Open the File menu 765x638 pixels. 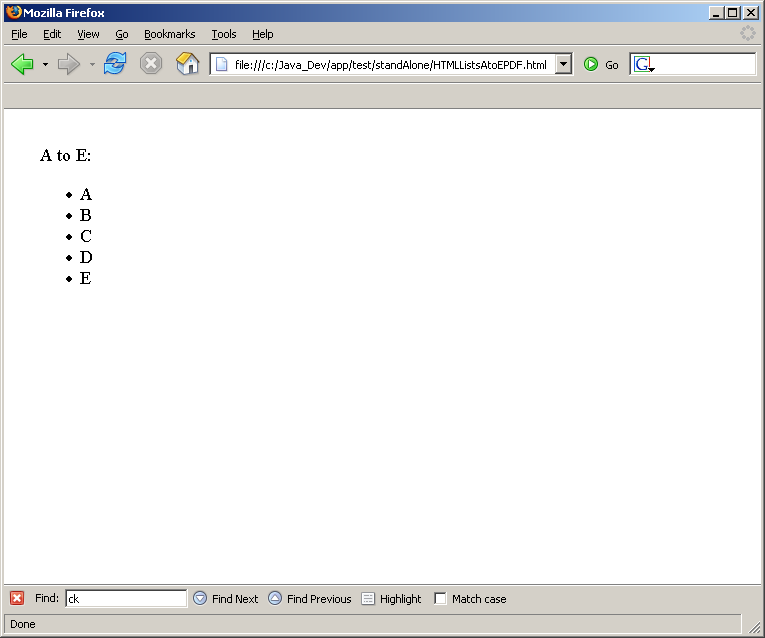click(19, 34)
